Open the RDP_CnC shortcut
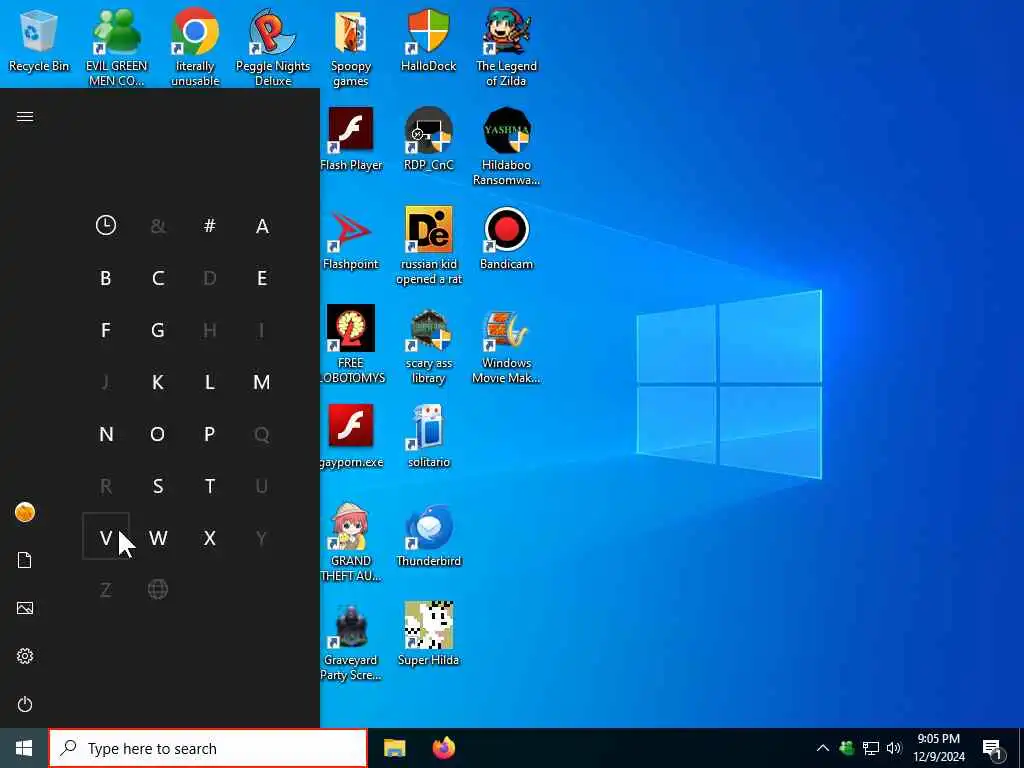The image size is (1024, 768). (428, 139)
